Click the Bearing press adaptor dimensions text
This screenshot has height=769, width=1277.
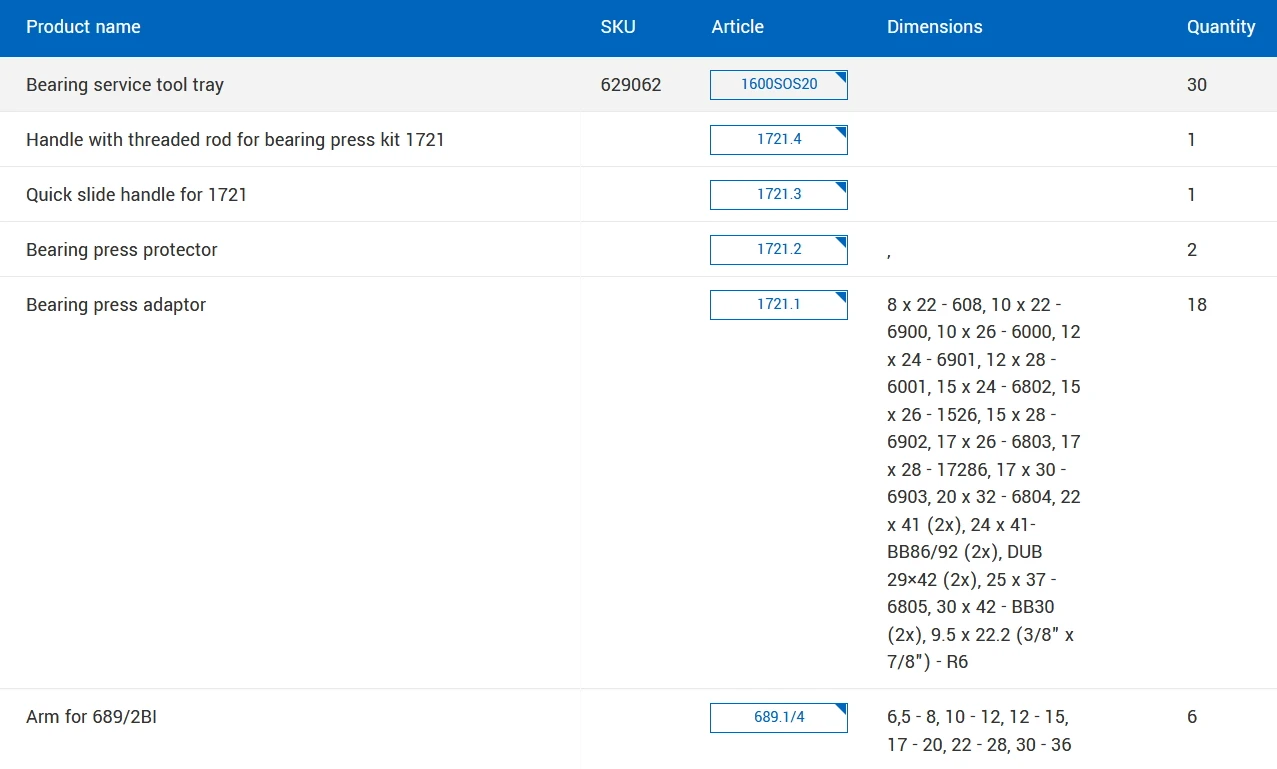[983, 483]
